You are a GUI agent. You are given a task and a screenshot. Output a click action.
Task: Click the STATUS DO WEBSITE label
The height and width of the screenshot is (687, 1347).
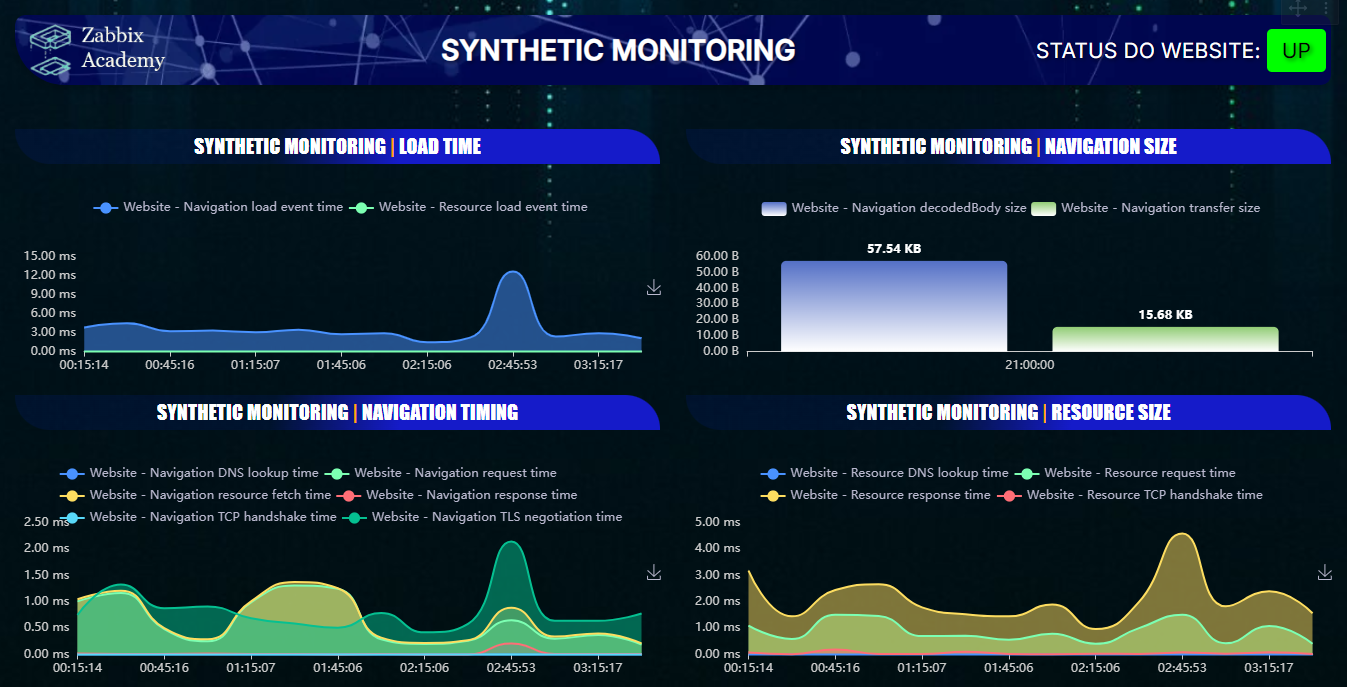[1148, 51]
